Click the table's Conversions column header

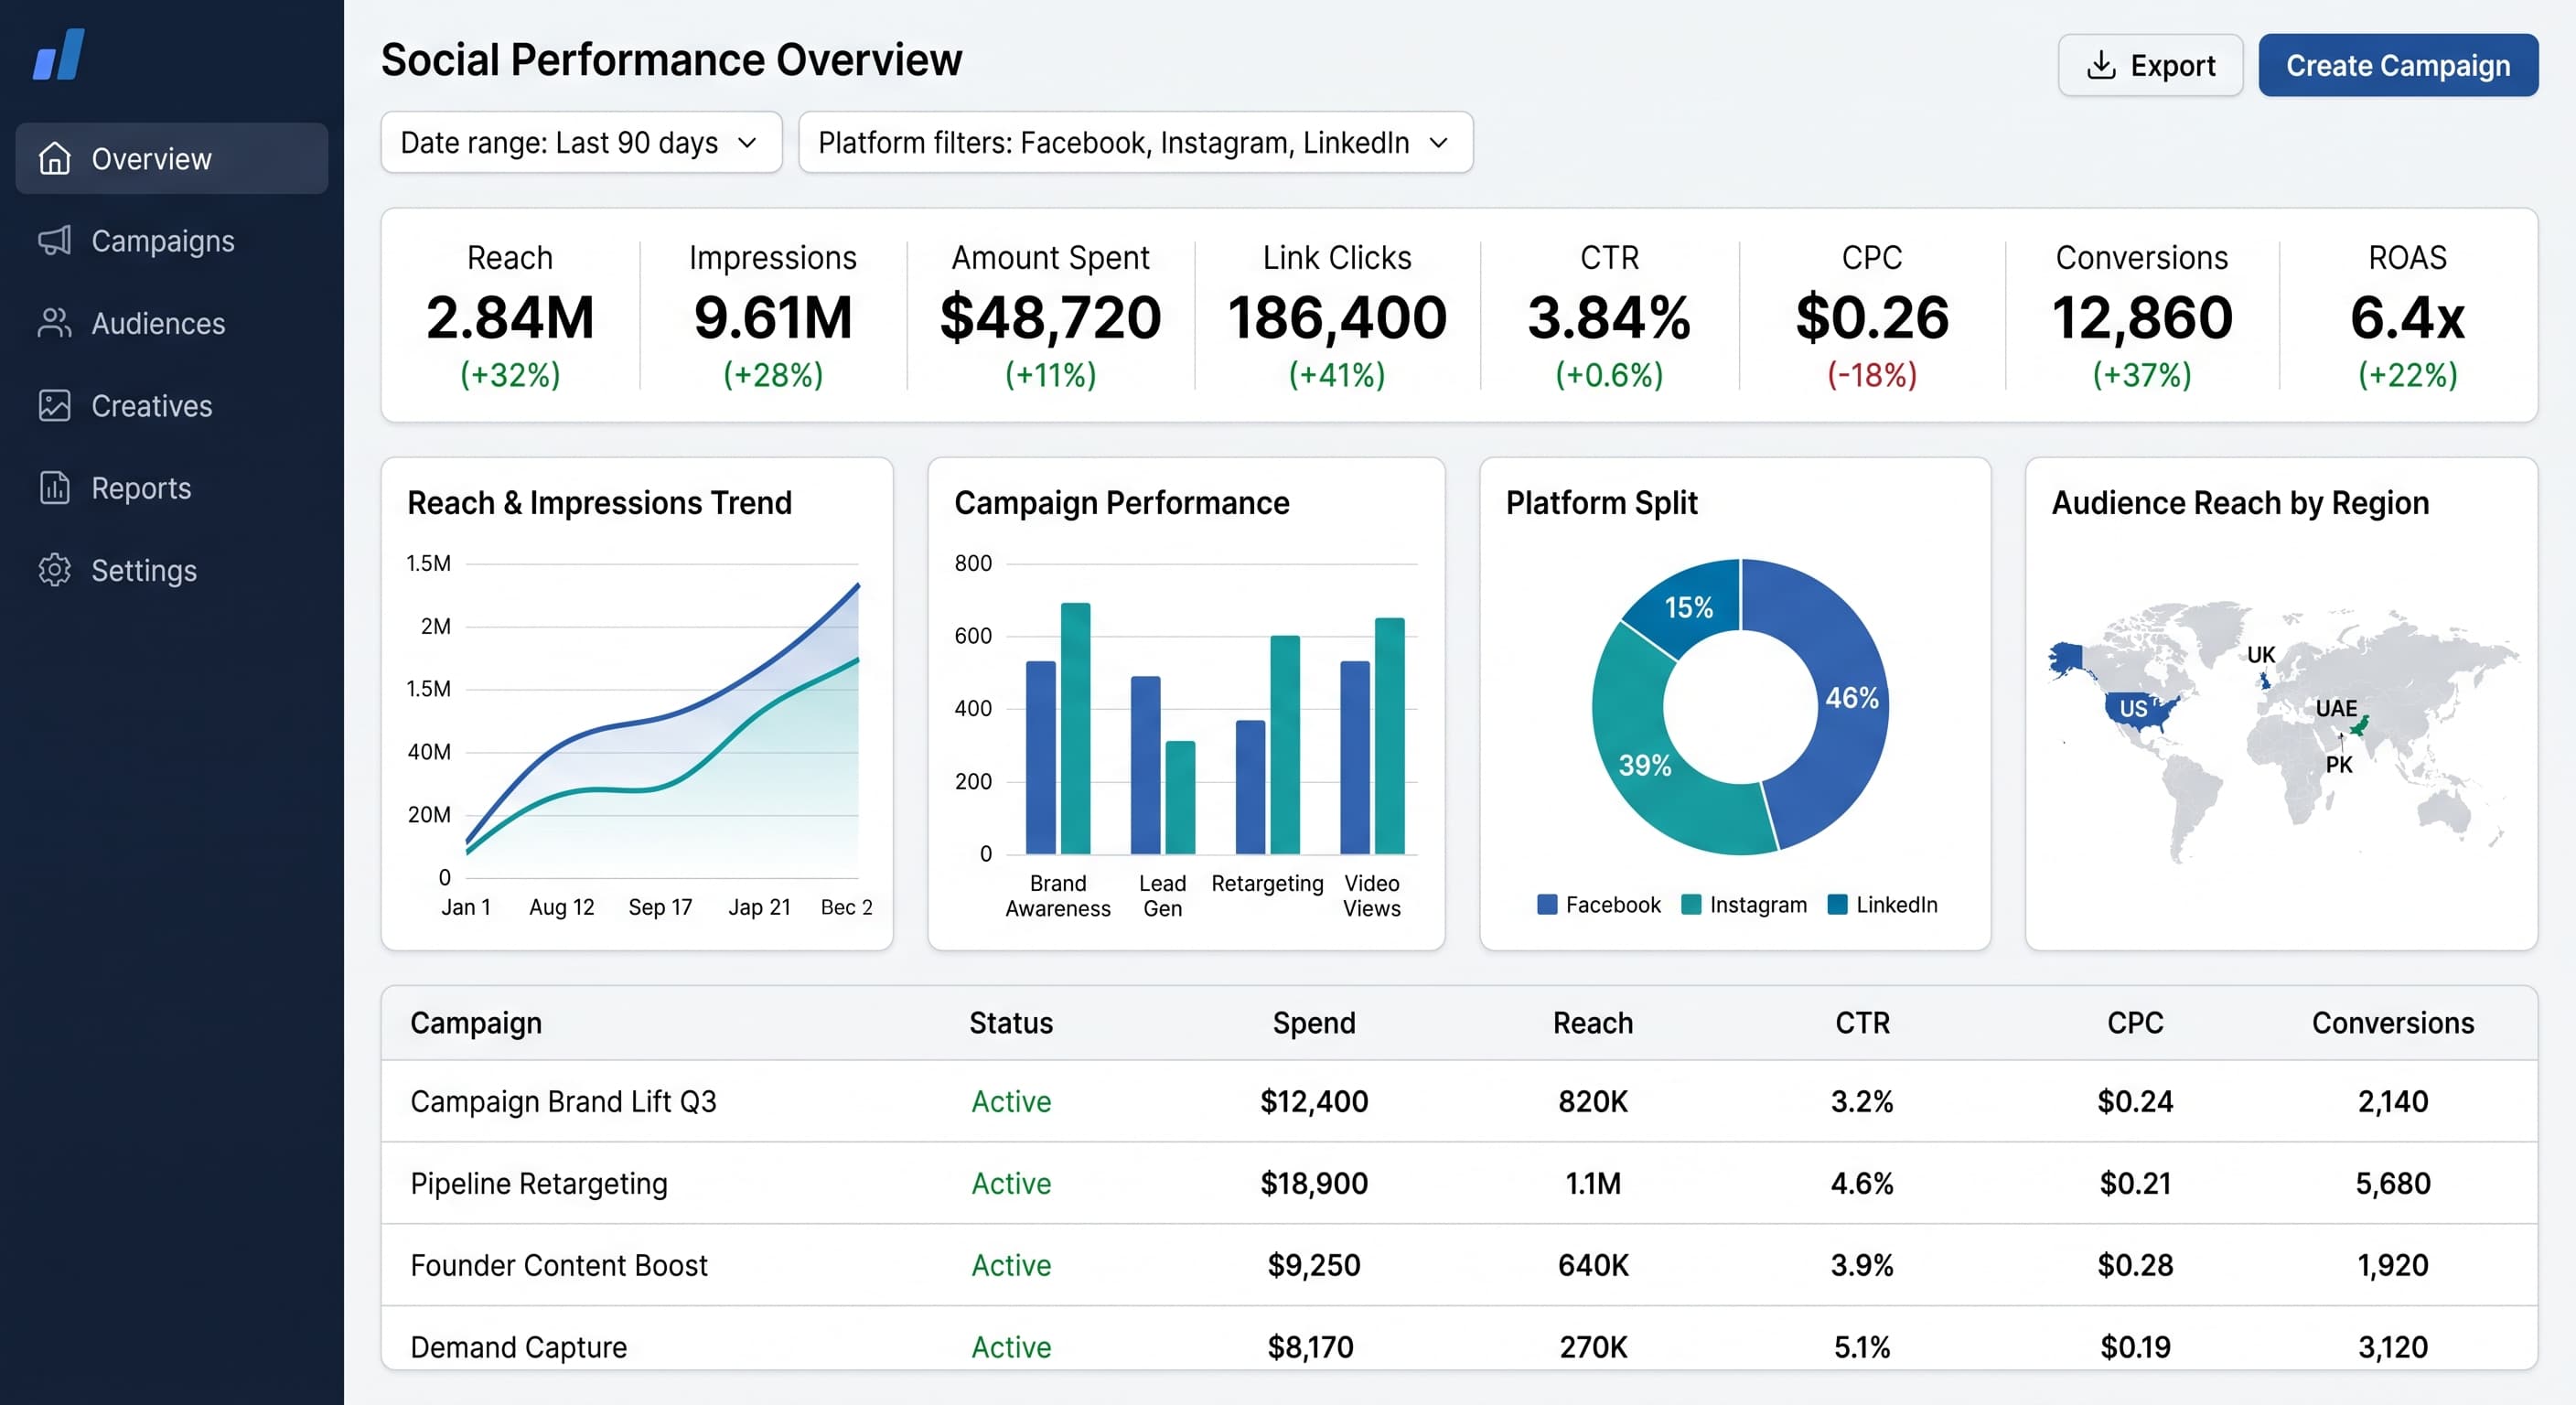coord(2393,1022)
